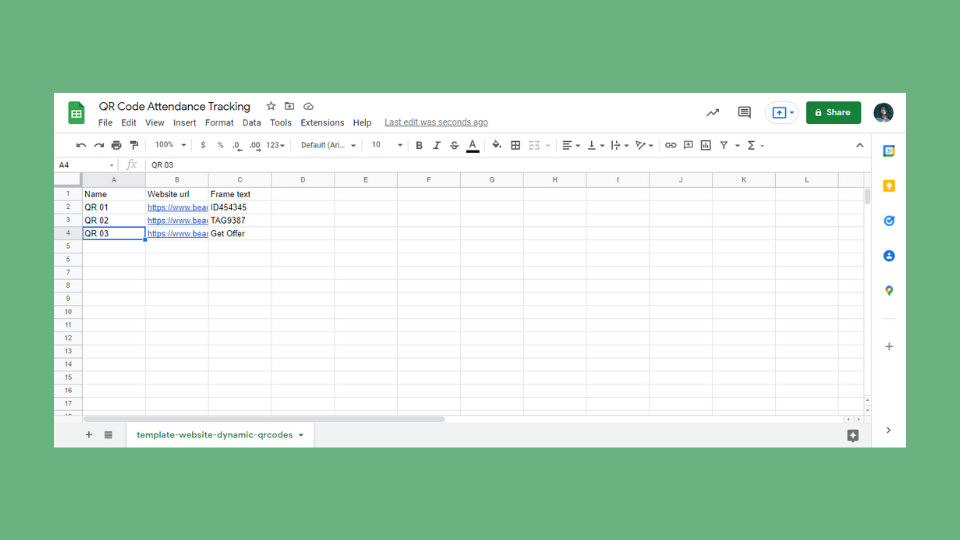Open the 100% zoom dropdown

(170, 145)
